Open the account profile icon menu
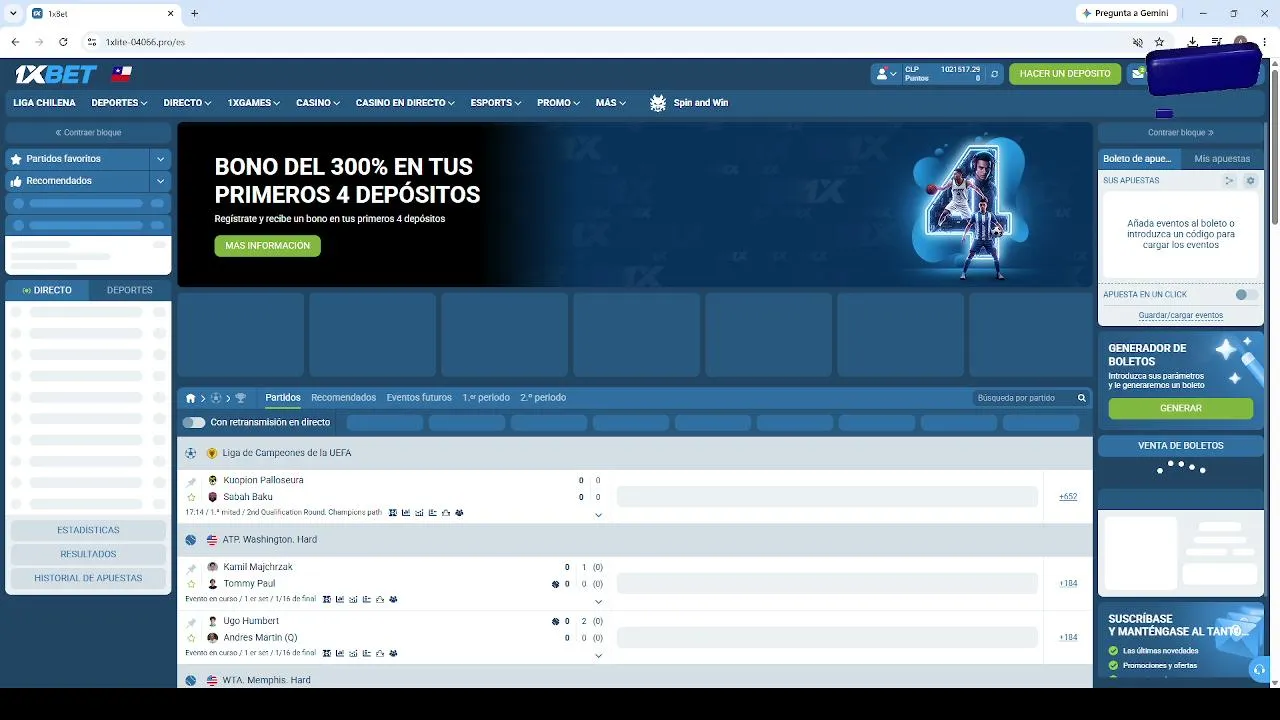Image resolution: width=1280 pixels, height=720 pixels. (886, 74)
